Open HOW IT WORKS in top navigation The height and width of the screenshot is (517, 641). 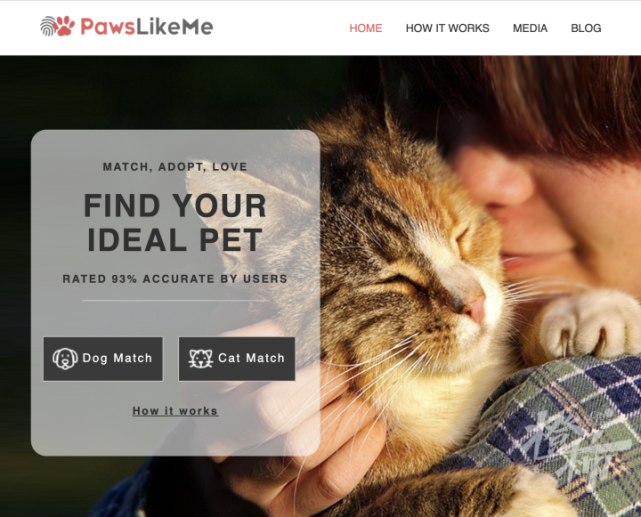(x=447, y=28)
